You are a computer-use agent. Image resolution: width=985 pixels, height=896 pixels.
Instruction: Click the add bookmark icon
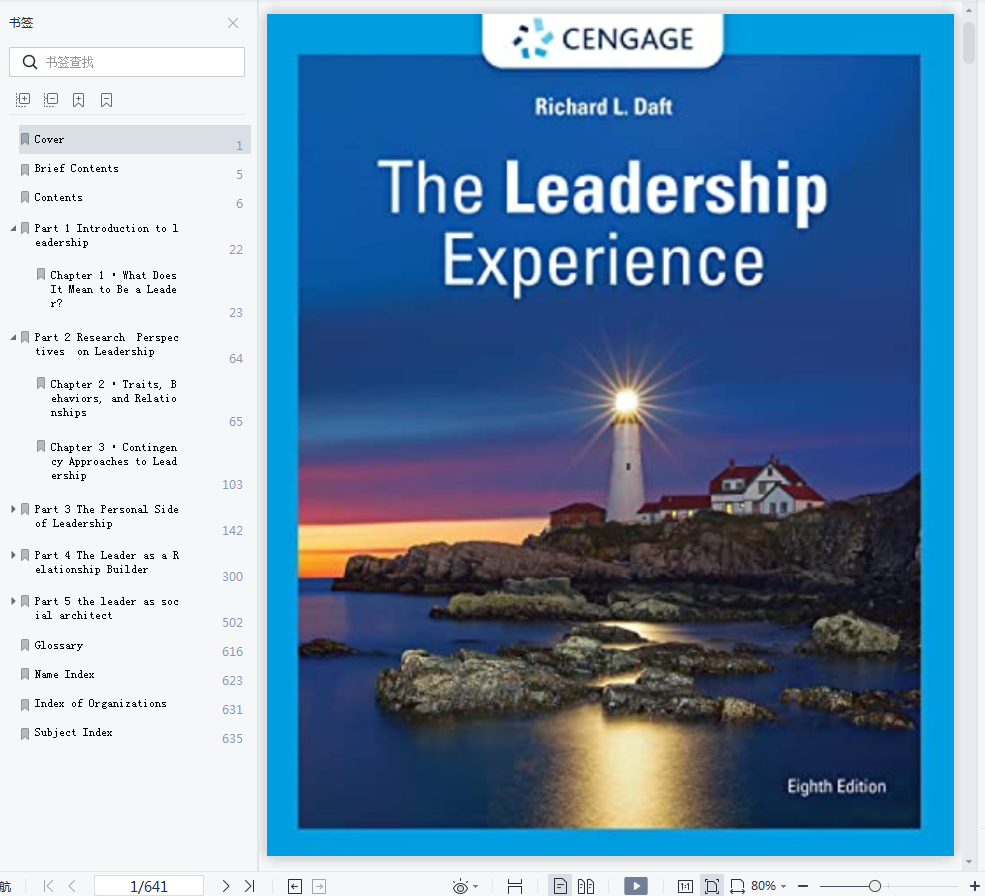click(79, 100)
